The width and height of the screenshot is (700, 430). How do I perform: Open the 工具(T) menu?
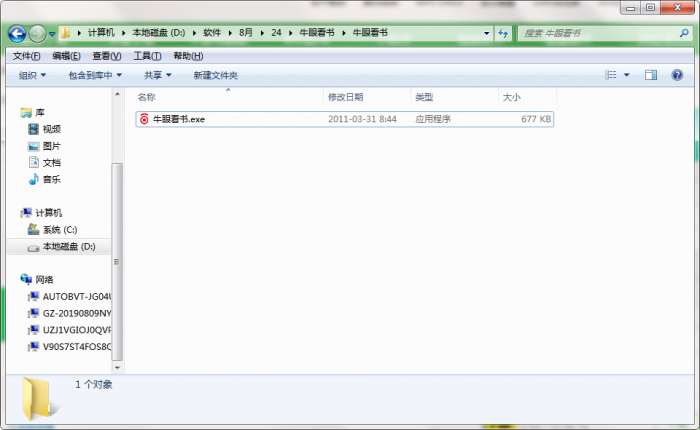point(147,56)
